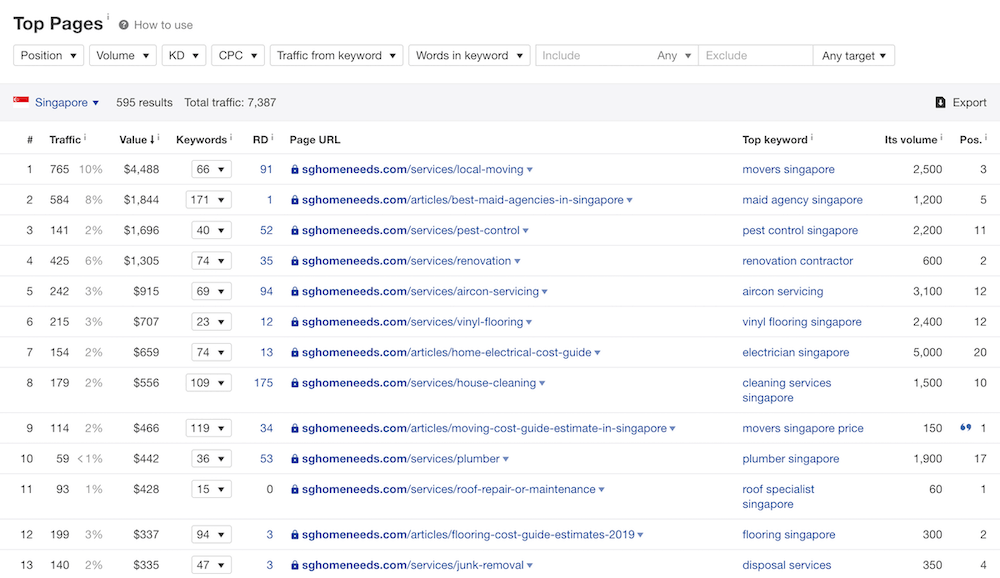Click the lock icon before the local-moving URL

[x=295, y=170]
